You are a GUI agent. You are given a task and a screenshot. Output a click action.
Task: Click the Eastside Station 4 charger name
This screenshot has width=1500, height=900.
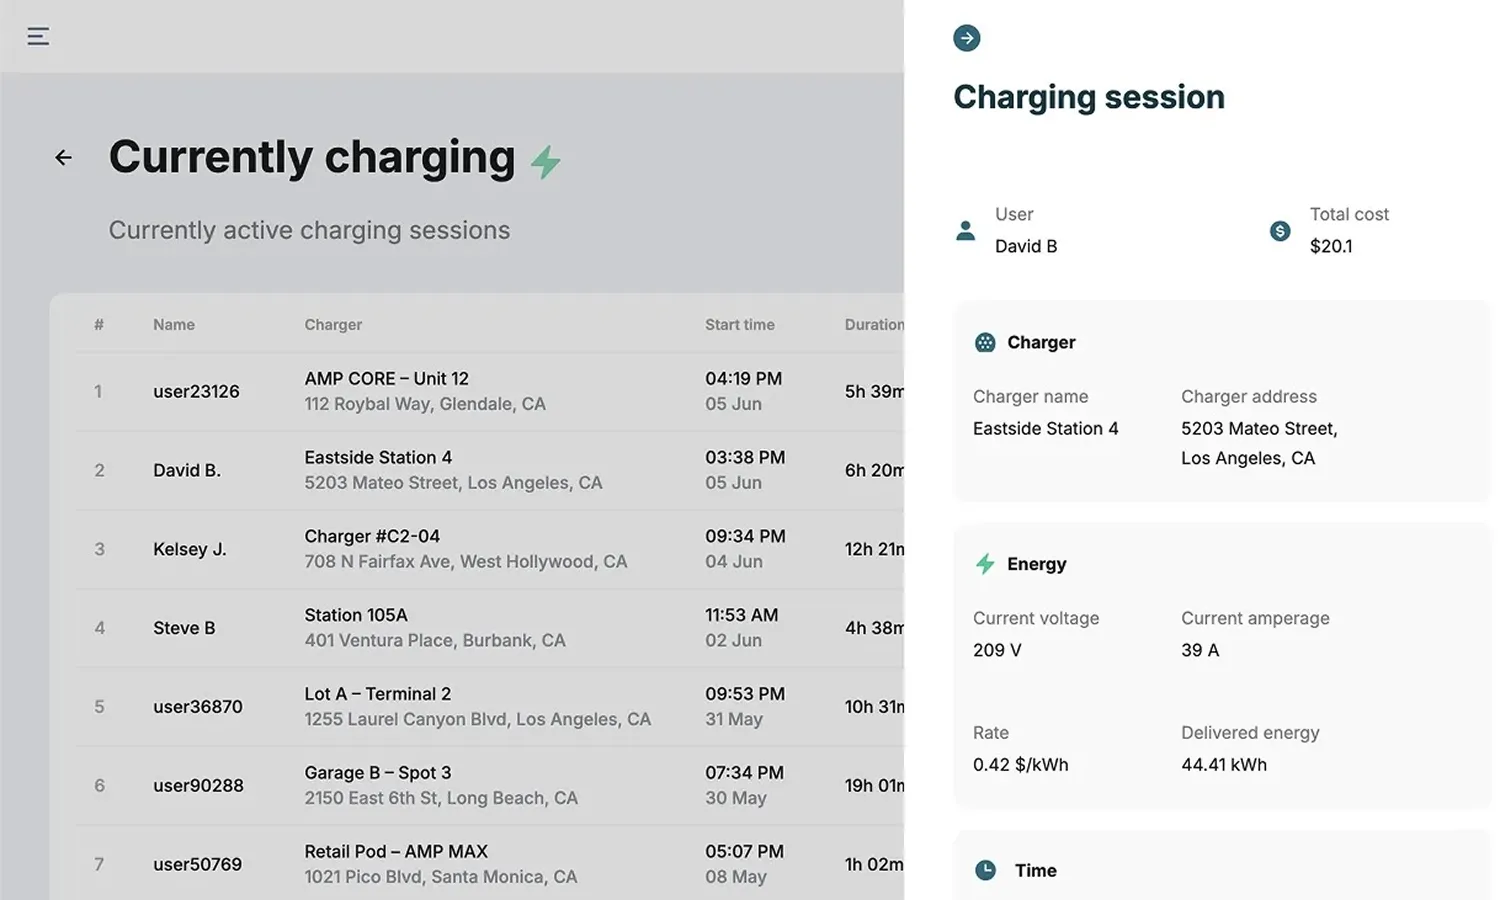[x=1045, y=429]
